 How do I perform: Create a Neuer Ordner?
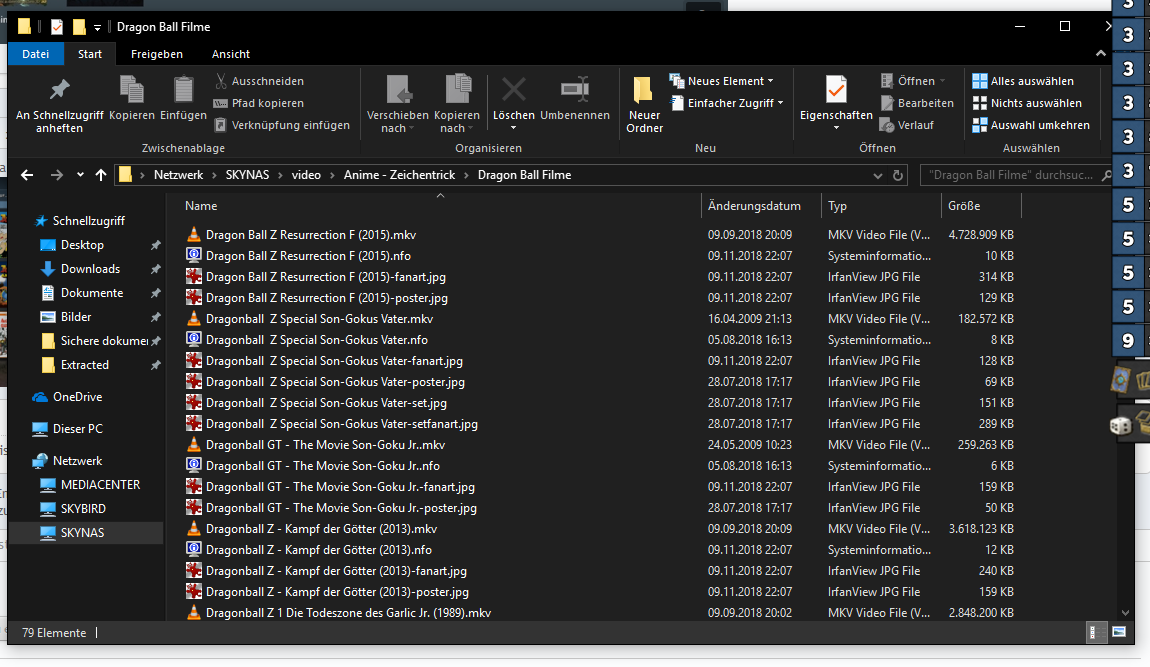click(x=645, y=105)
